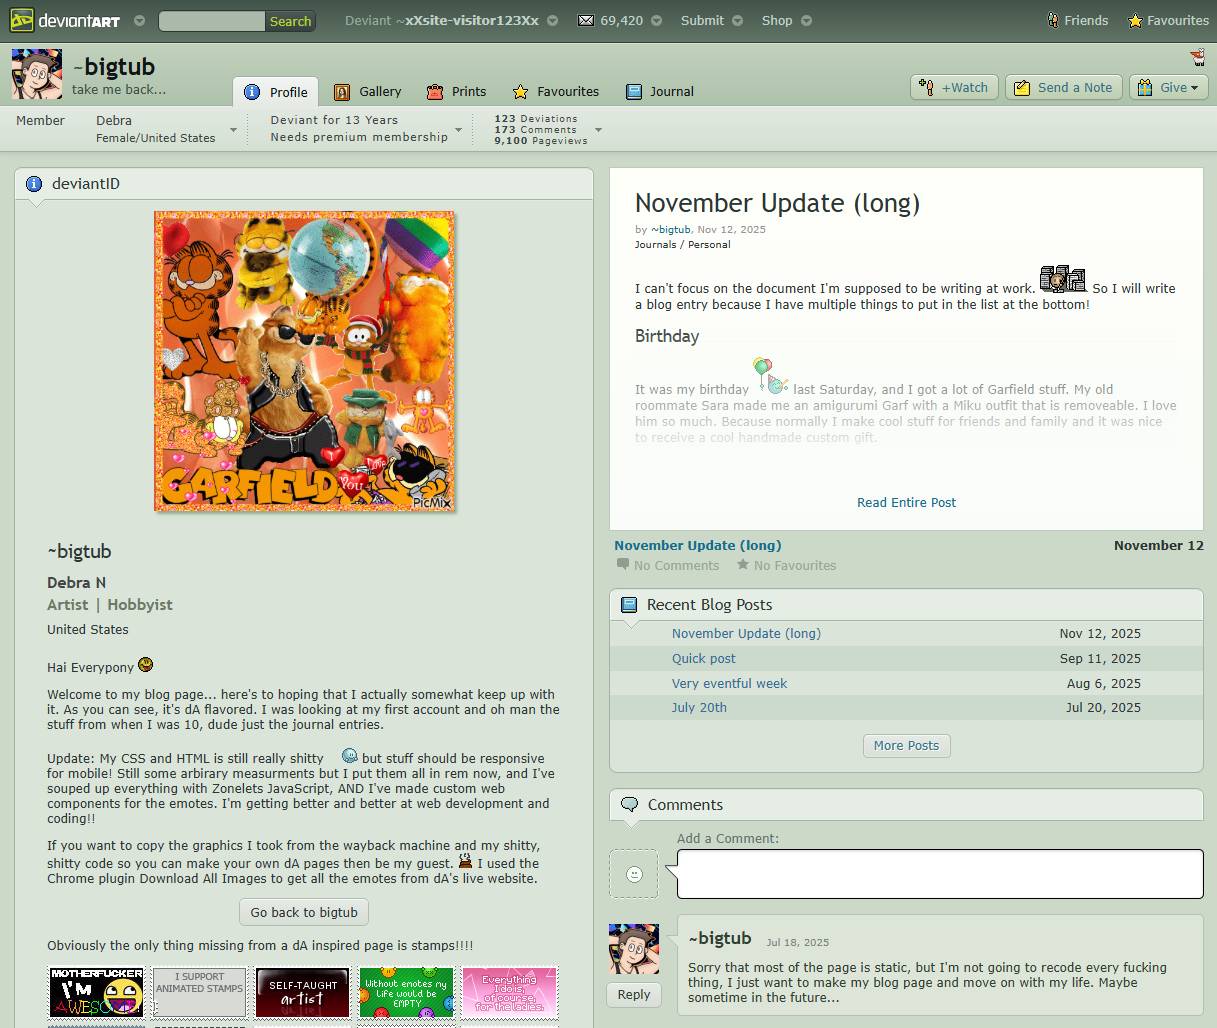
Task: Switch to the Gallery tab
Action: (368, 91)
